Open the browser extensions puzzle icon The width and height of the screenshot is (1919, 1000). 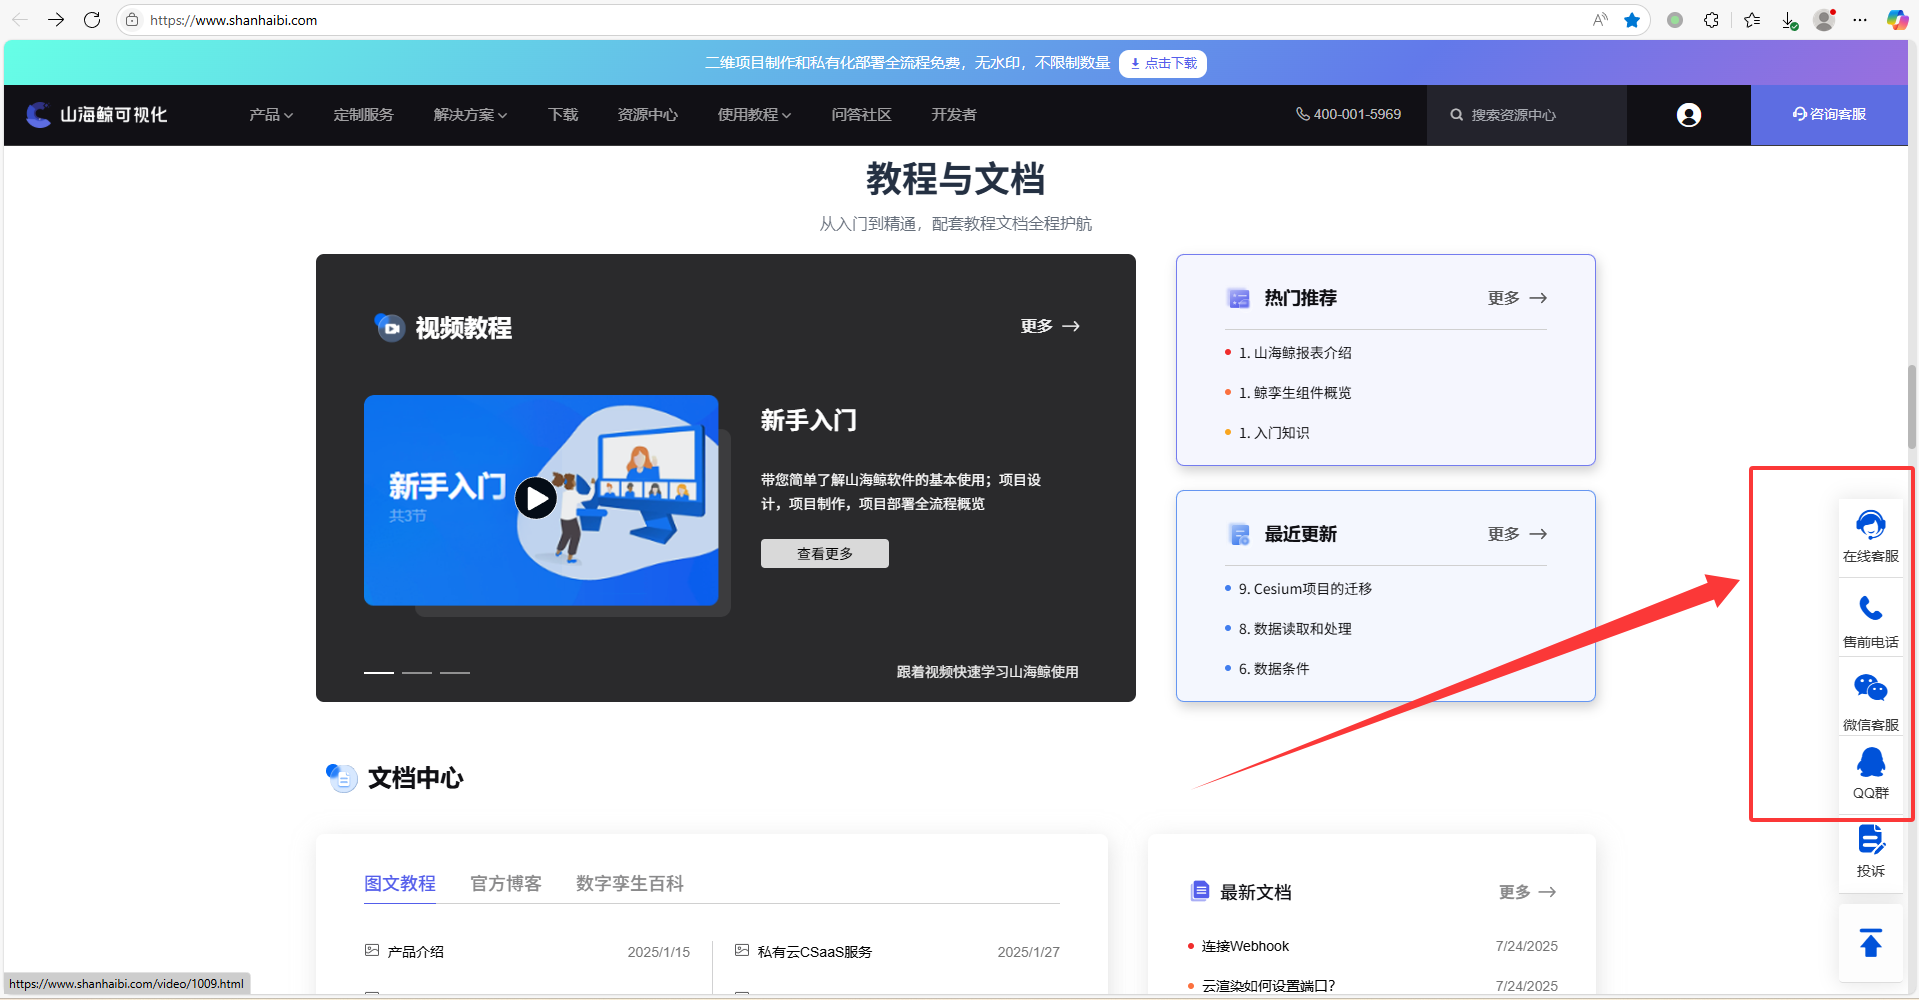pyautogui.click(x=1712, y=20)
